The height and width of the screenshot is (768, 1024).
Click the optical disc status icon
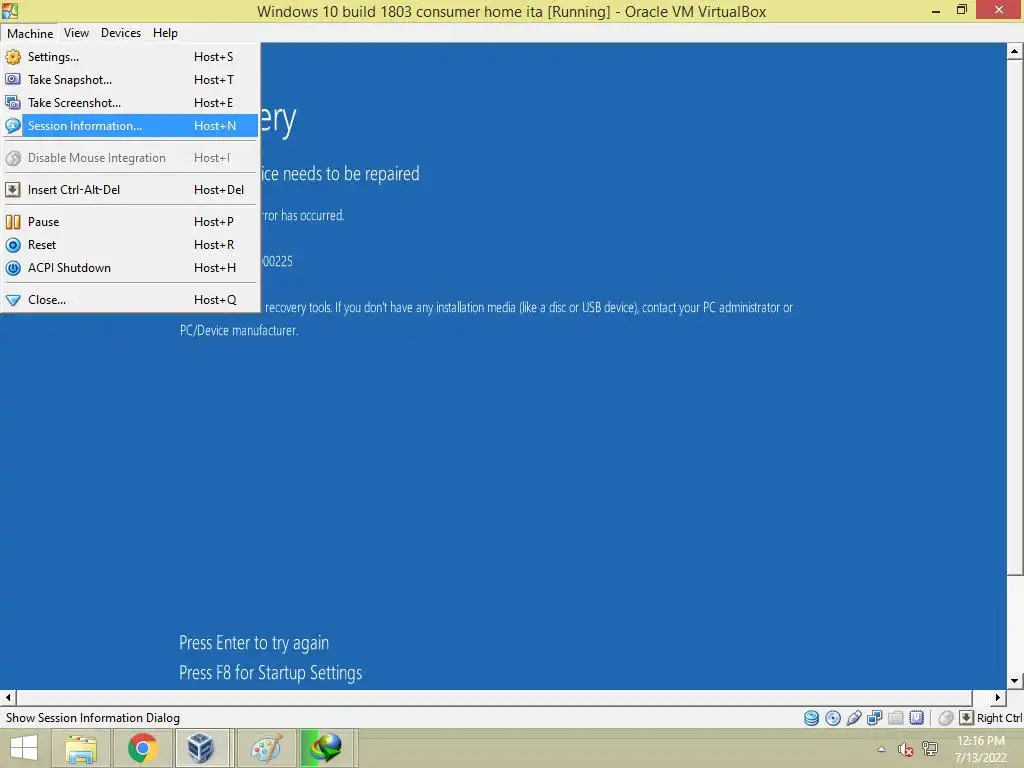(833, 718)
